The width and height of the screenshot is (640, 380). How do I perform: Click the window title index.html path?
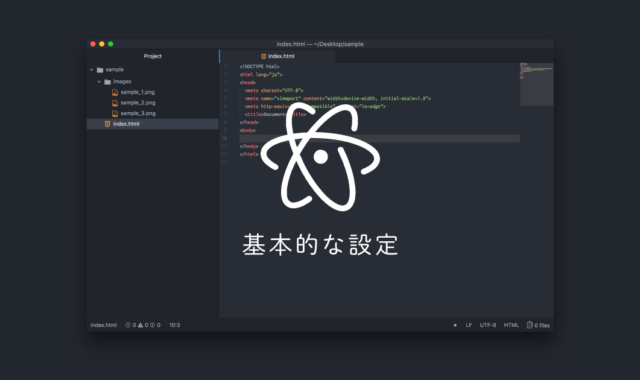pyautogui.click(x=320, y=44)
